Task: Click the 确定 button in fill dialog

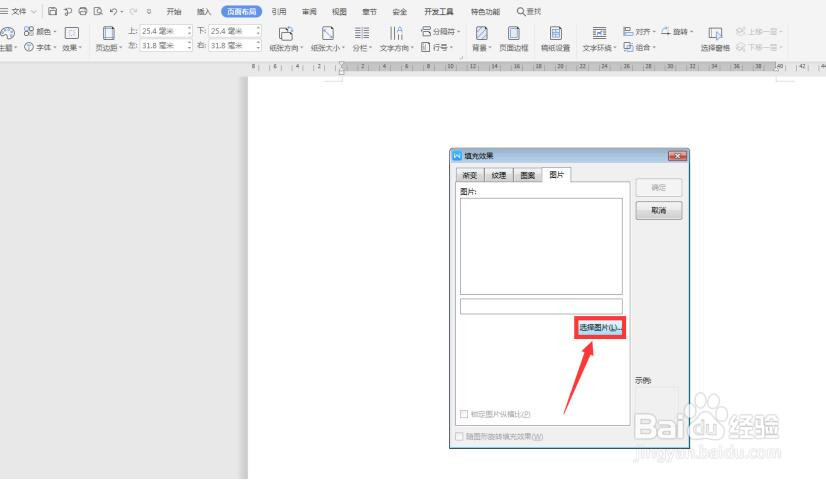Action: 658,188
